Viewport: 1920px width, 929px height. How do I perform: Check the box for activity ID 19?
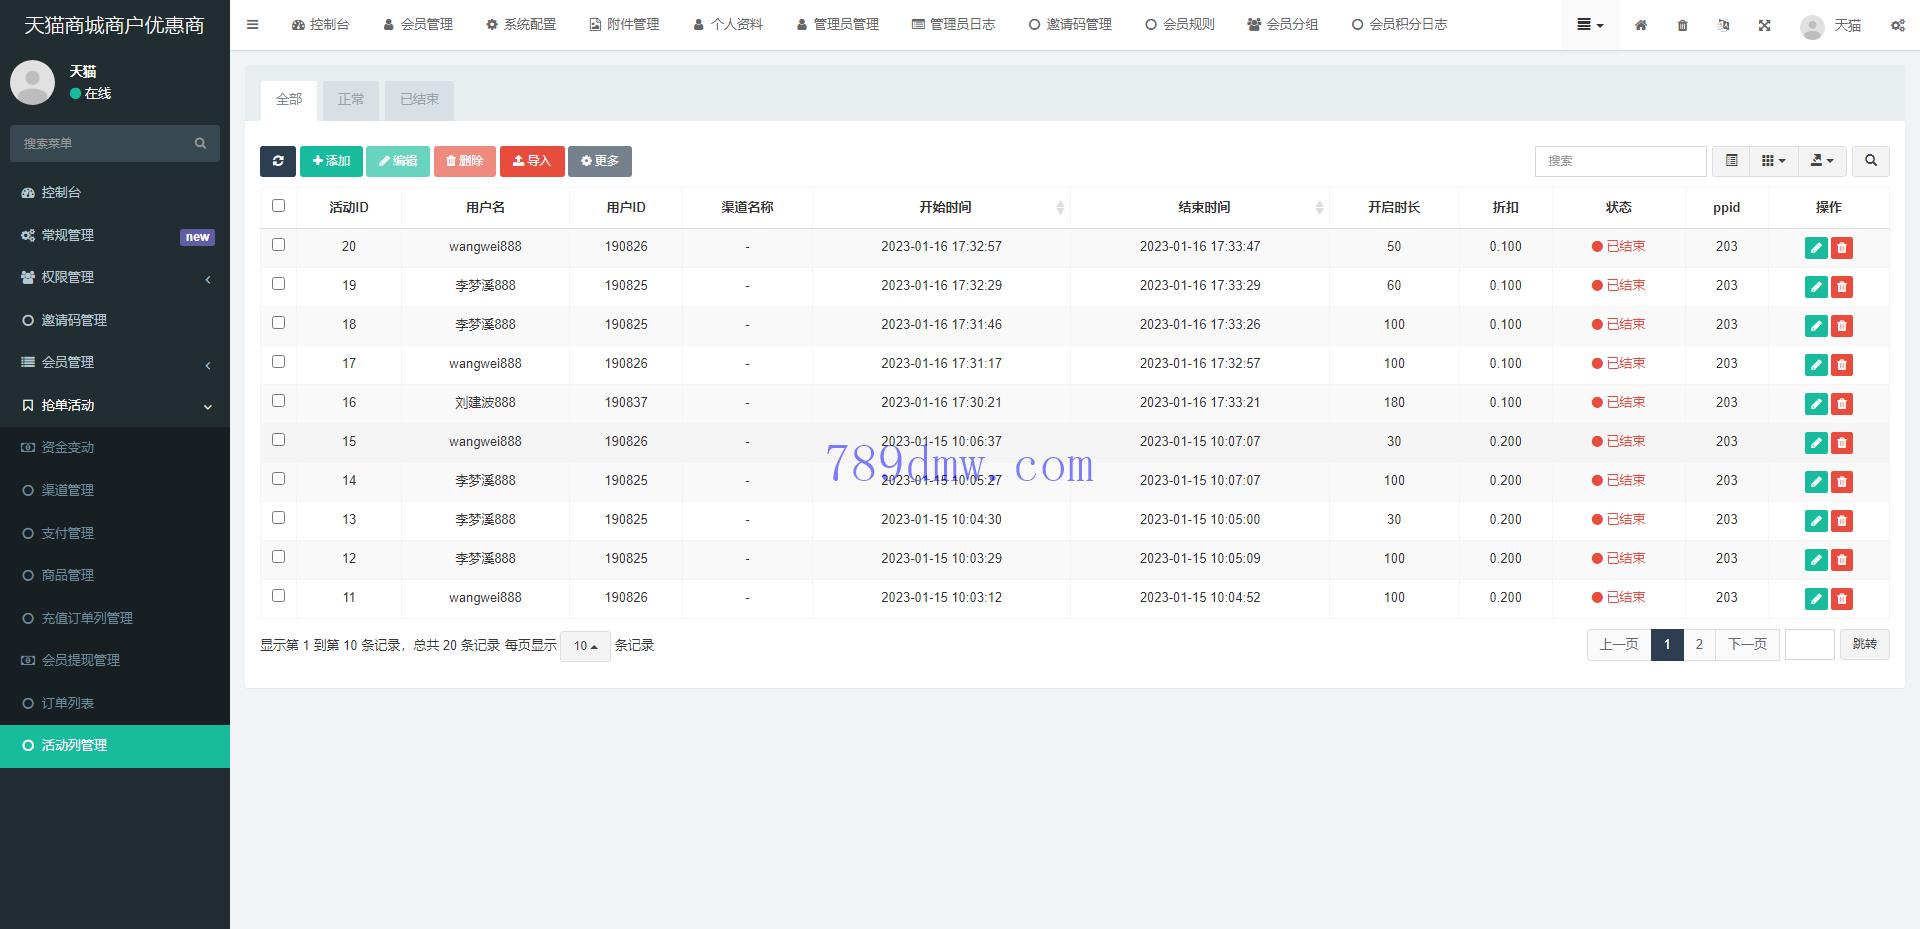(279, 284)
